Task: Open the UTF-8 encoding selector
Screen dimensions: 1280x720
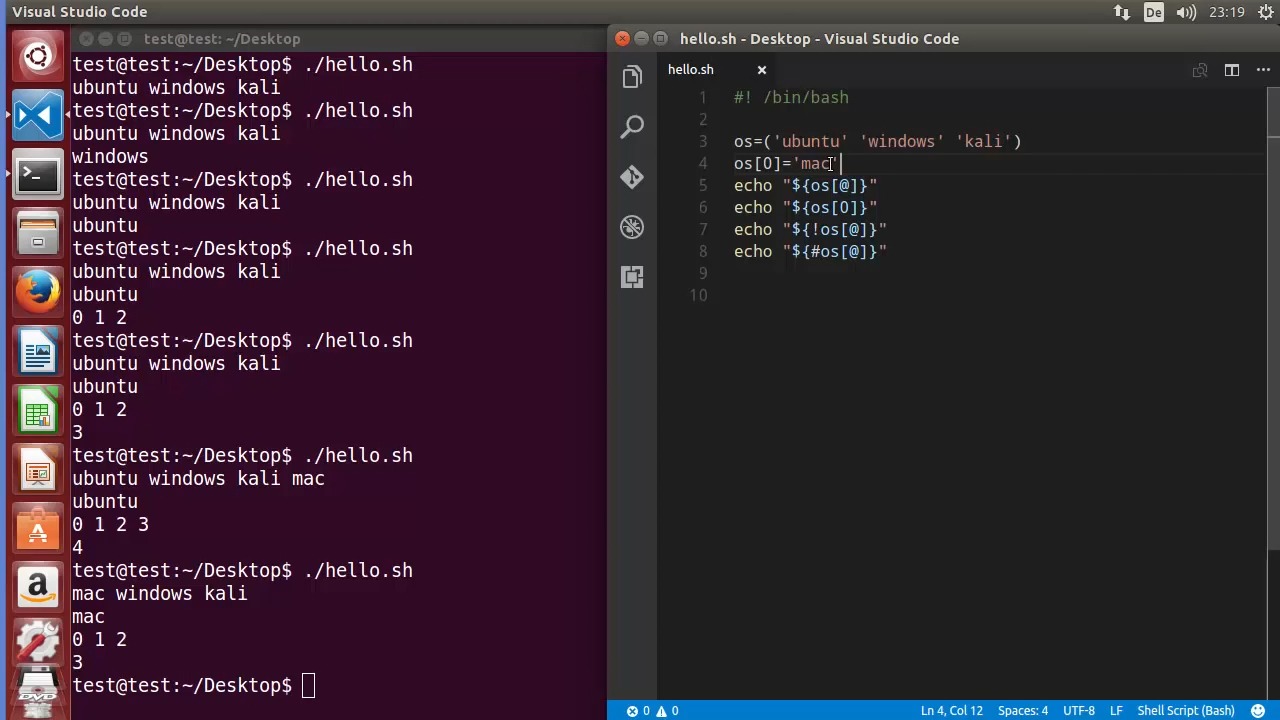Action: [1078, 711]
